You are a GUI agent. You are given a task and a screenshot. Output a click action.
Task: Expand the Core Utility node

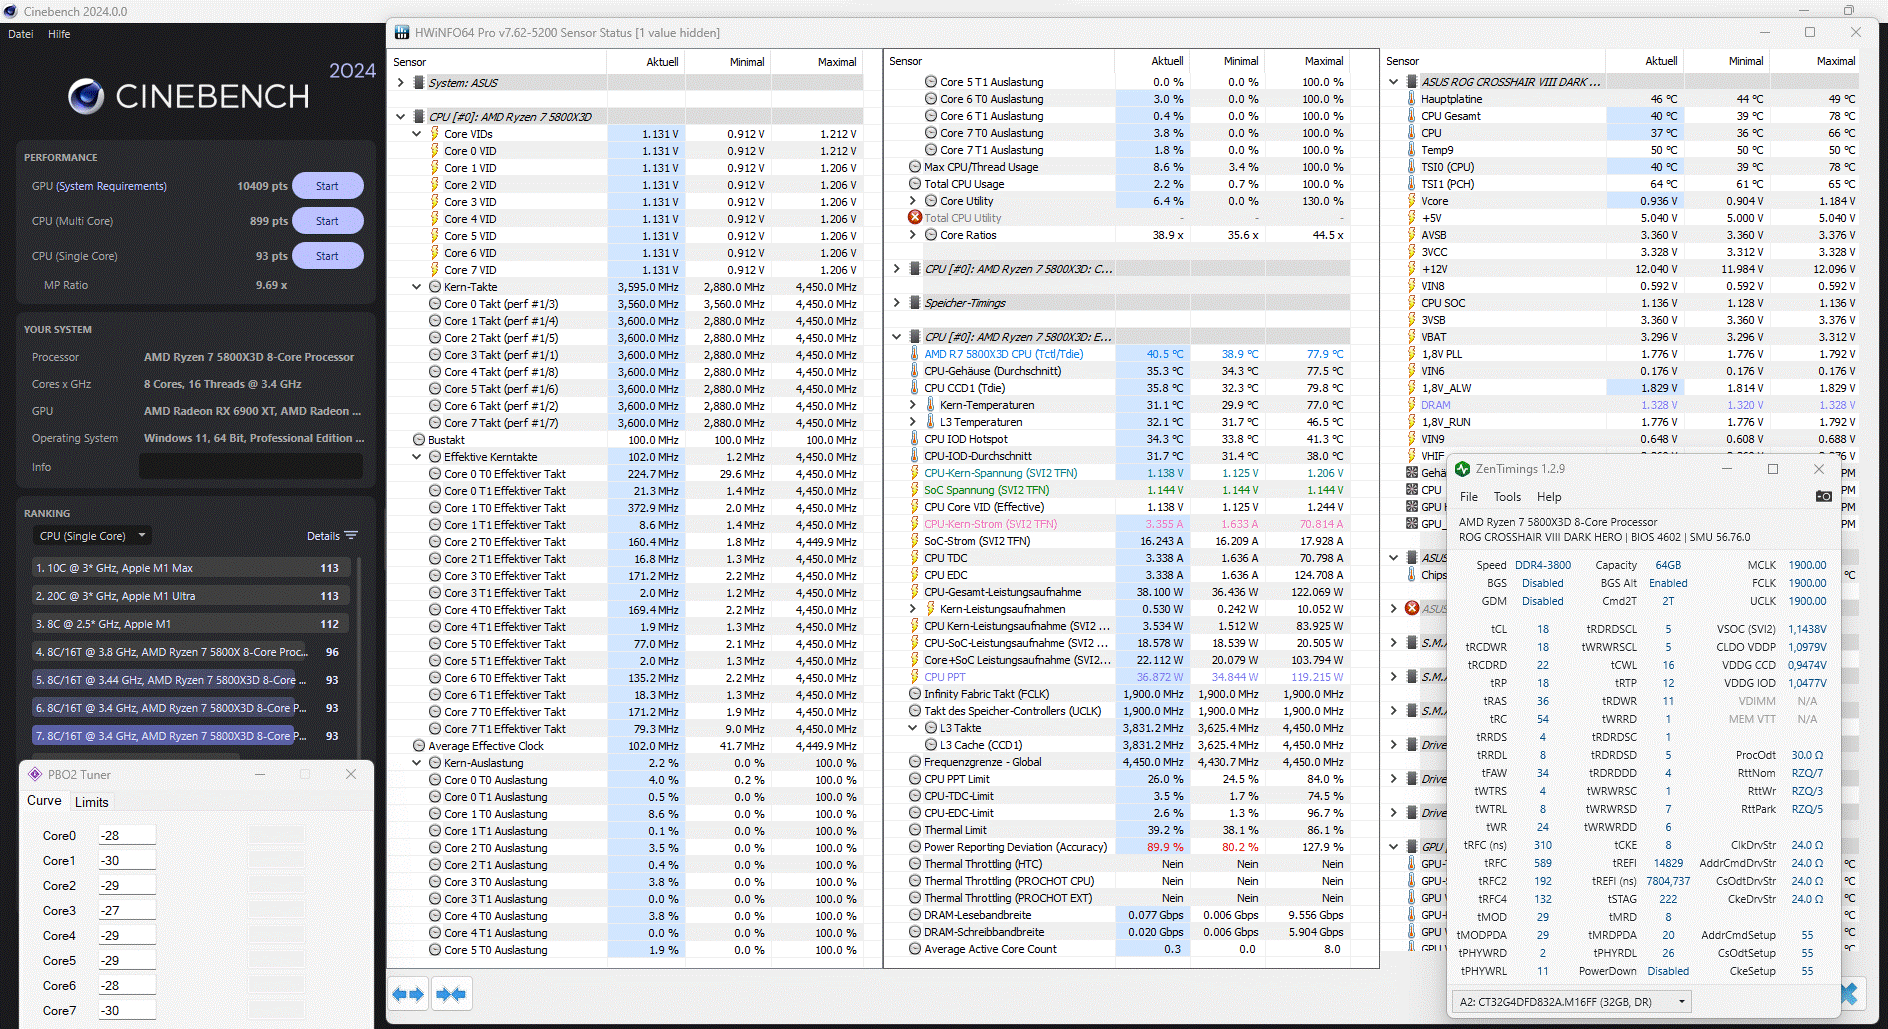(912, 201)
